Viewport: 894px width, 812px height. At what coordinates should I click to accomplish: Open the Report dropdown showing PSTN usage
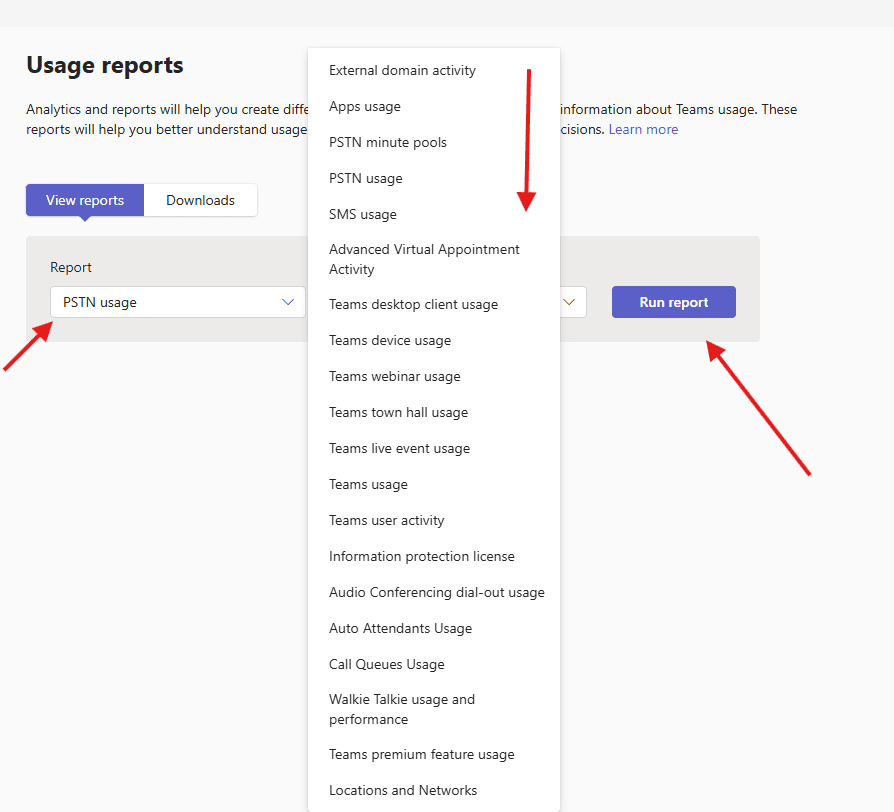tap(177, 302)
